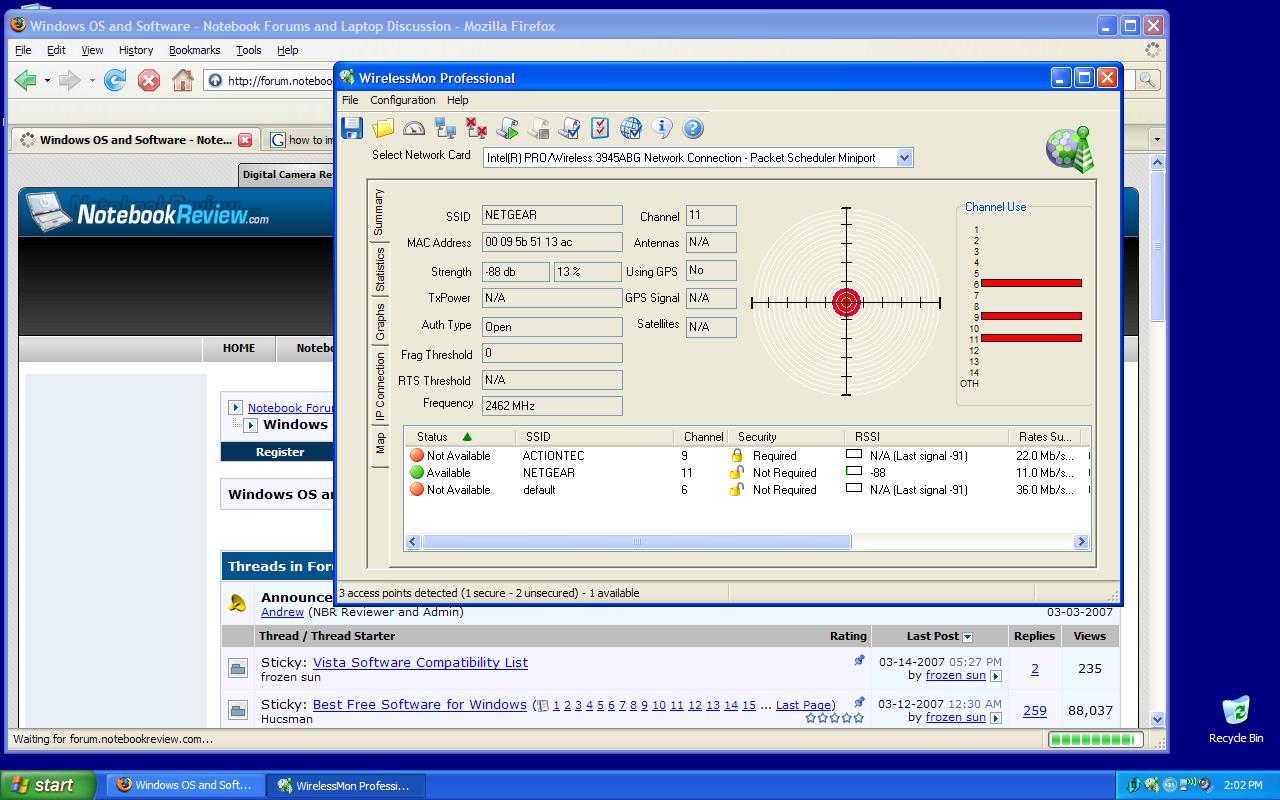Open the red checklist options icon

point(600,128)
